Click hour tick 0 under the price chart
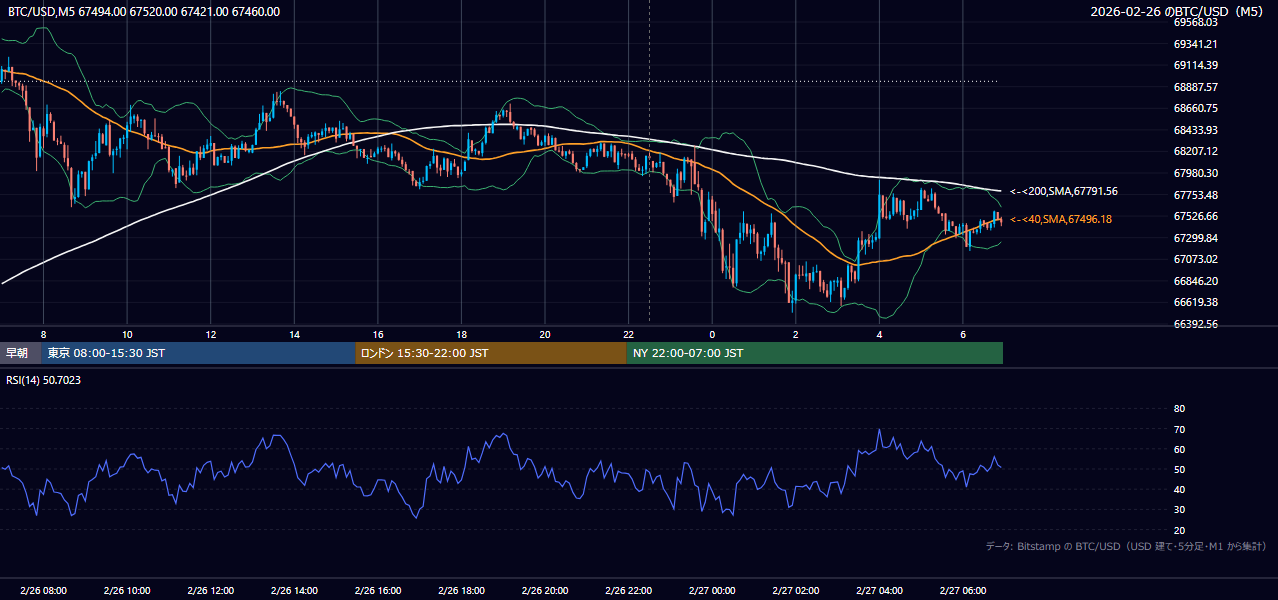 [x=712, y=334]
